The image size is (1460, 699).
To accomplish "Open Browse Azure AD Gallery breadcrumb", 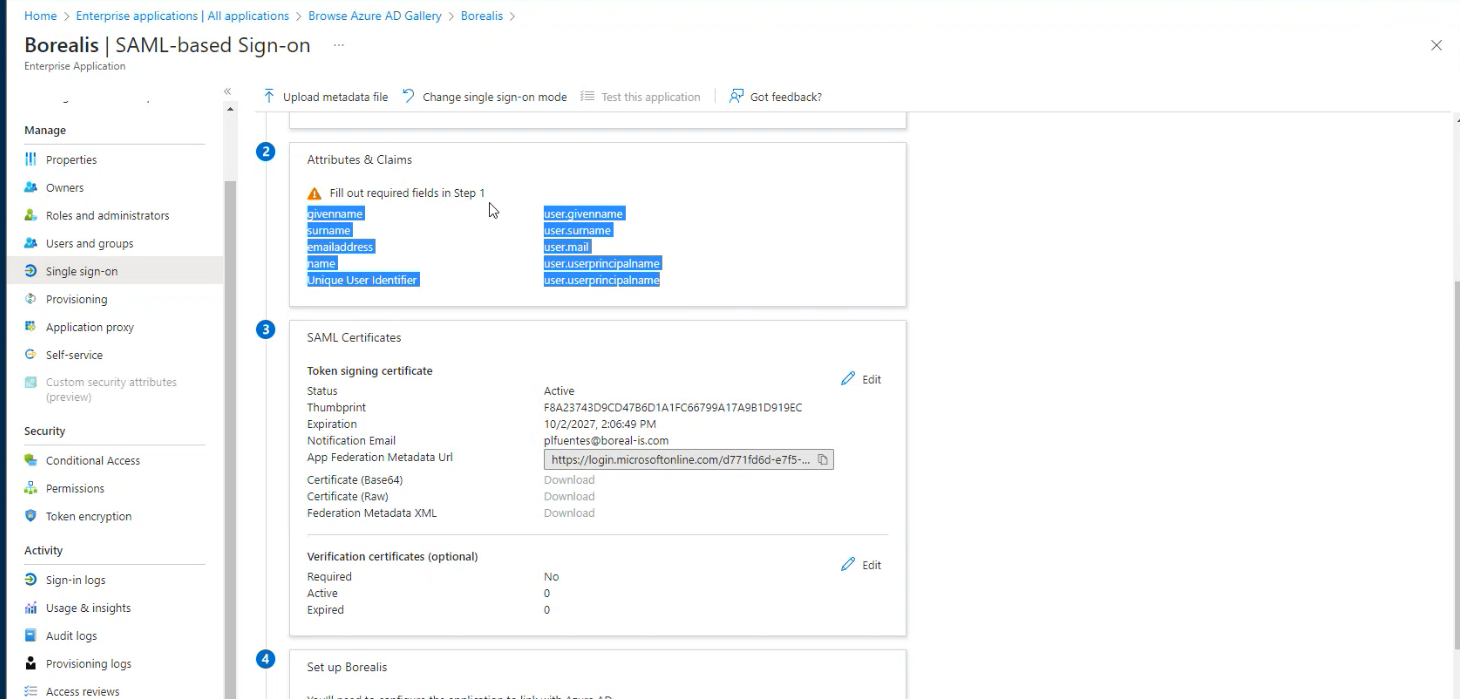I will (x=375, y=16).
